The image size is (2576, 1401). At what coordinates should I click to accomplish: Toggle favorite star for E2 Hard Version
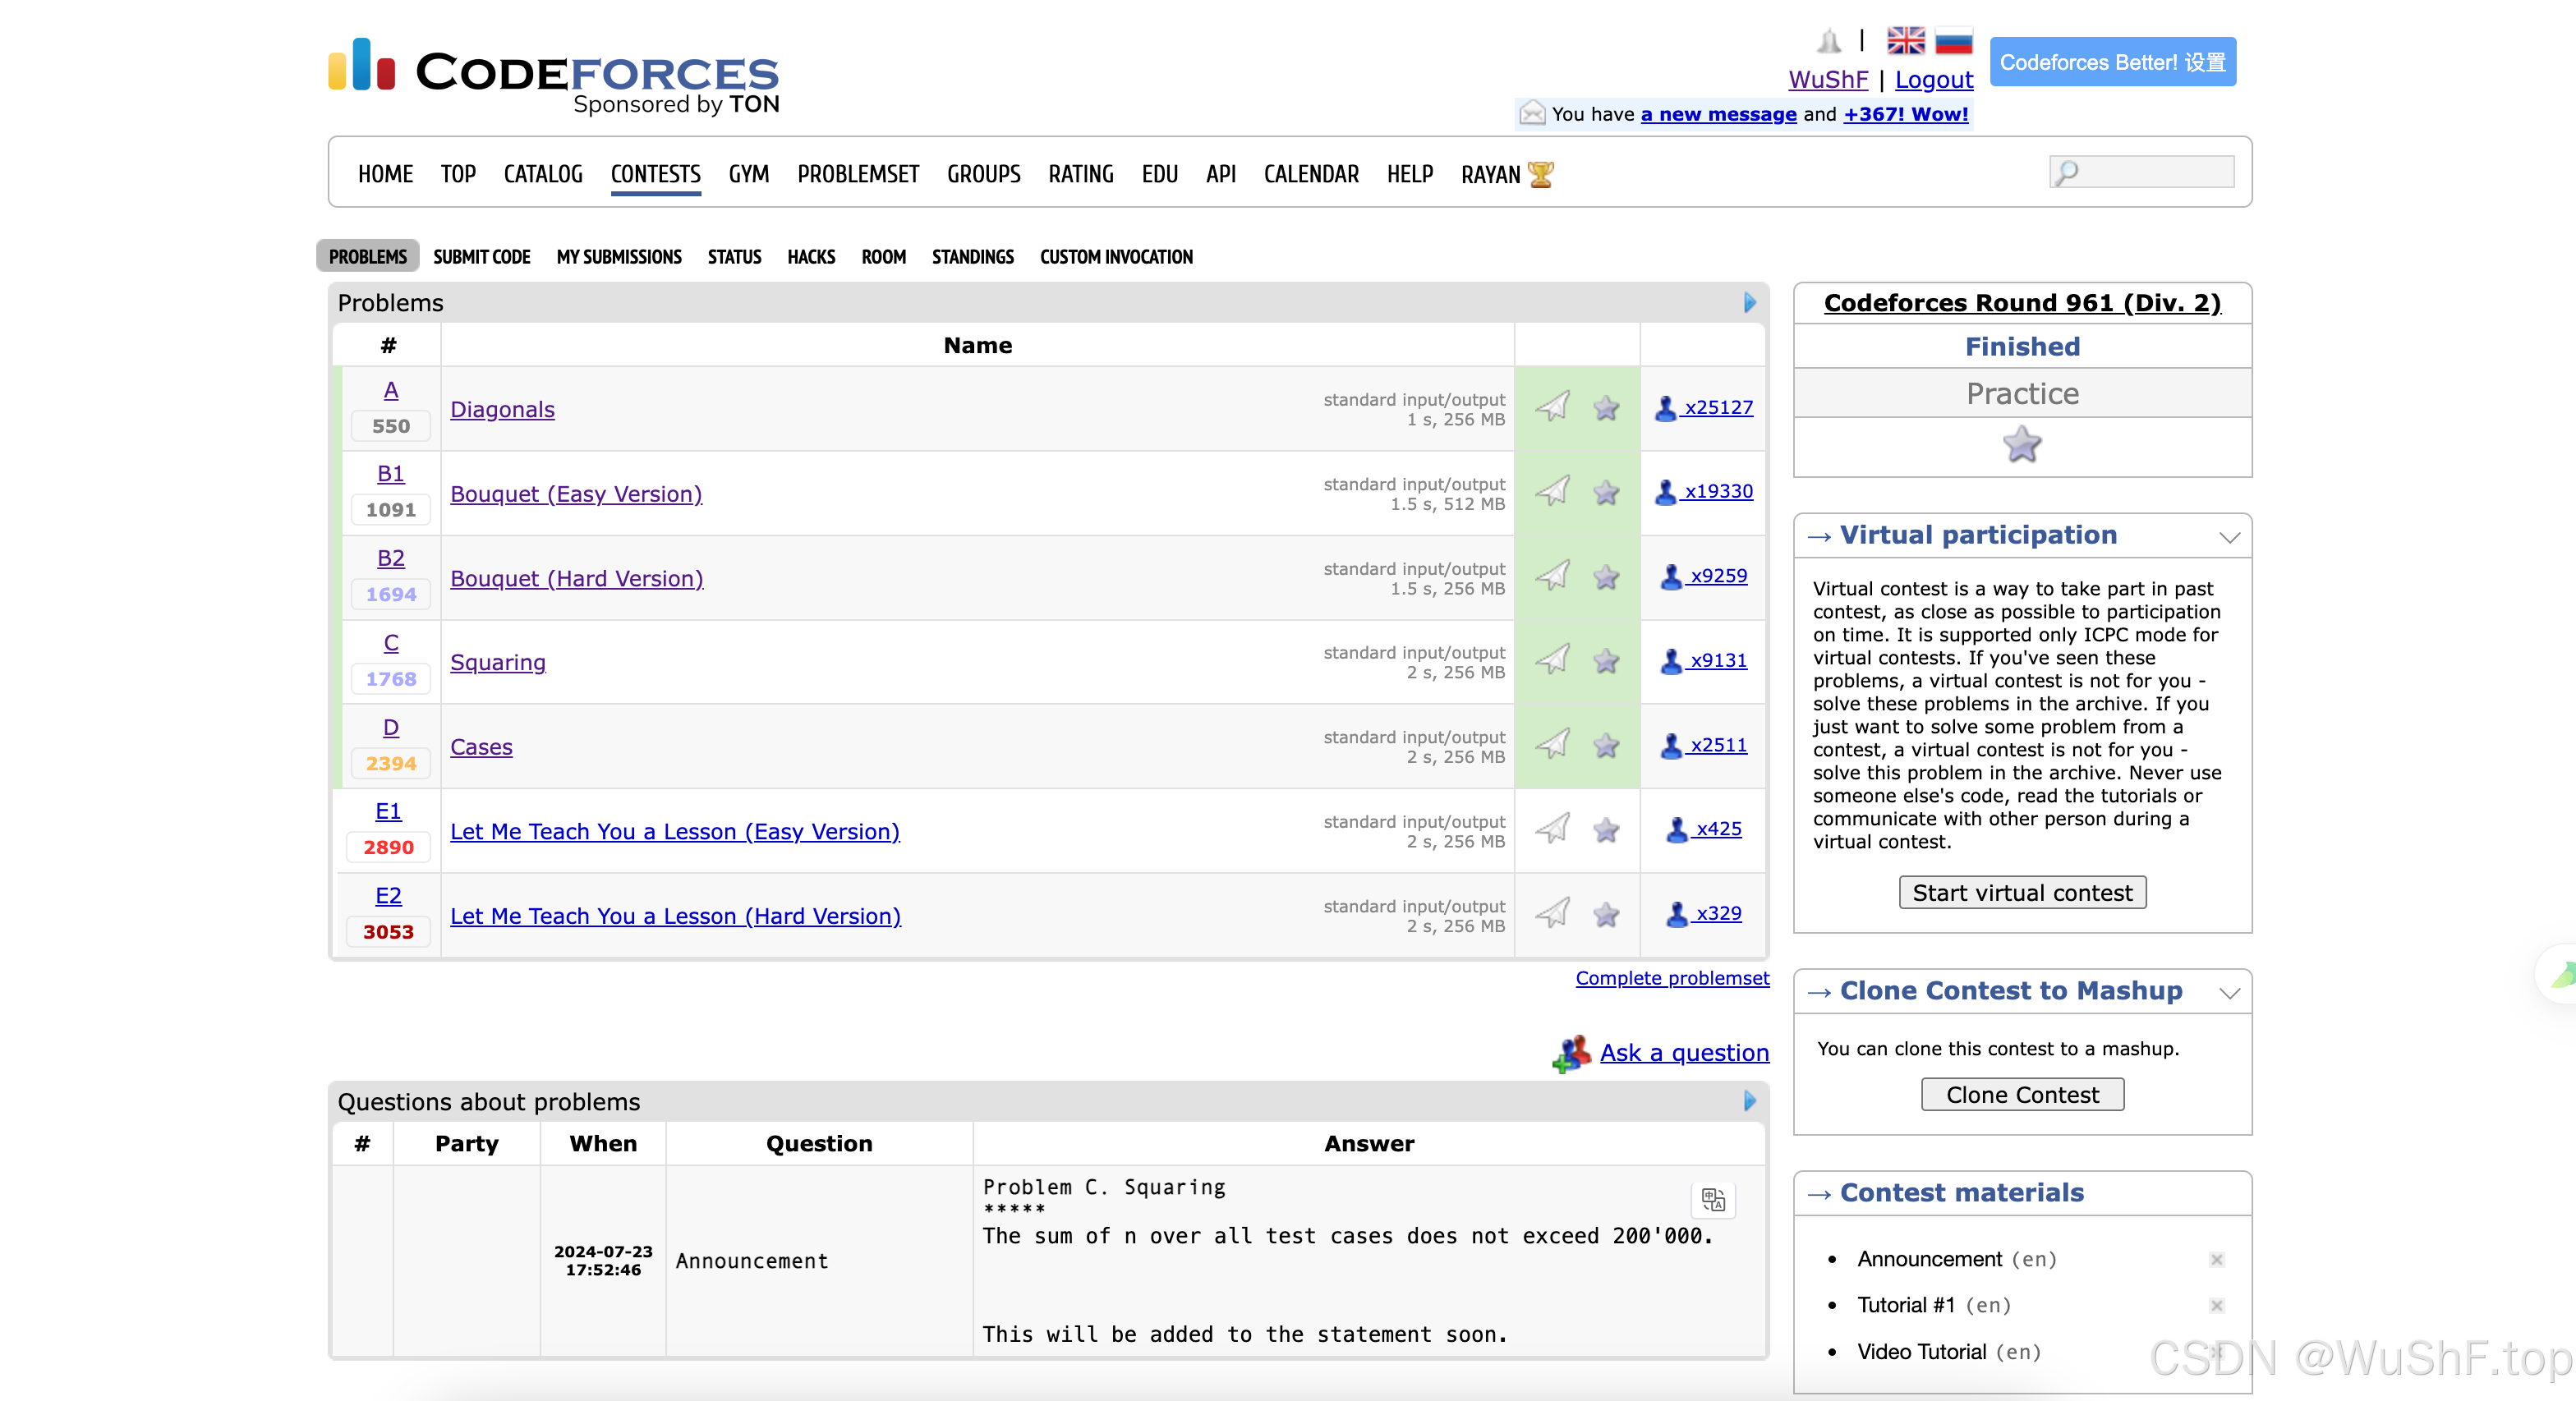1606,915
